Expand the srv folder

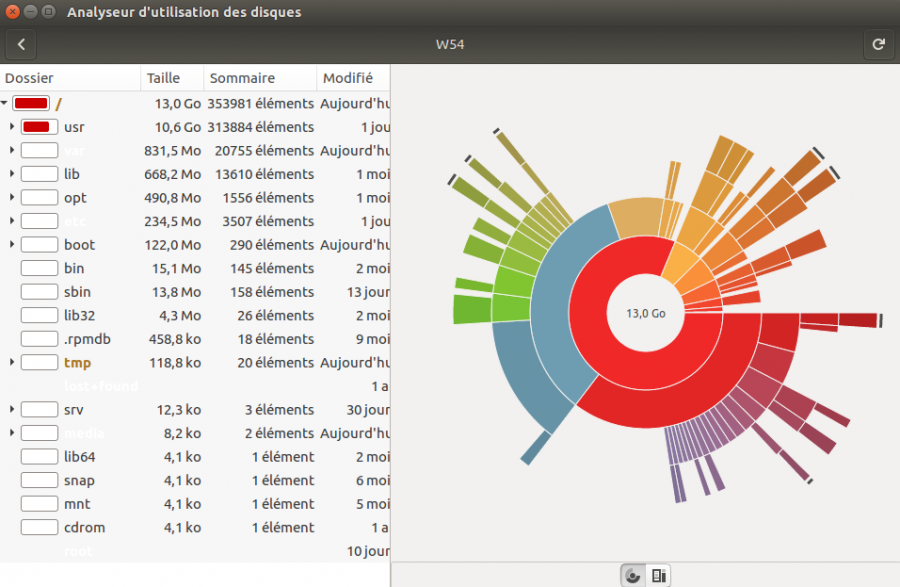coord(12,410)
